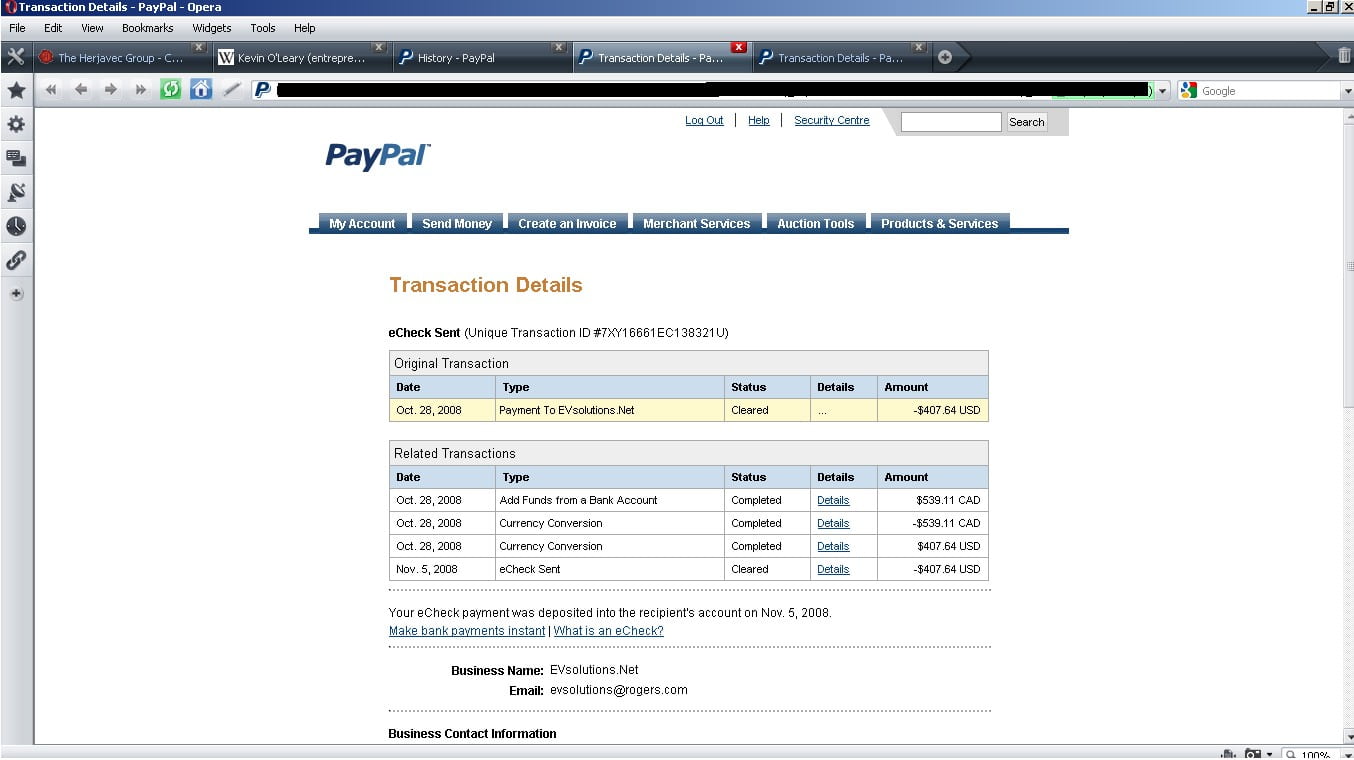
Task: Open the Tools menu
Action: (x=263, y=28)
